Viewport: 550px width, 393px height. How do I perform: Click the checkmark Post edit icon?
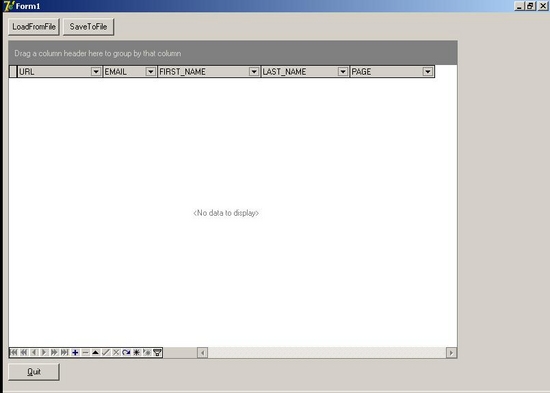[106, 352]
